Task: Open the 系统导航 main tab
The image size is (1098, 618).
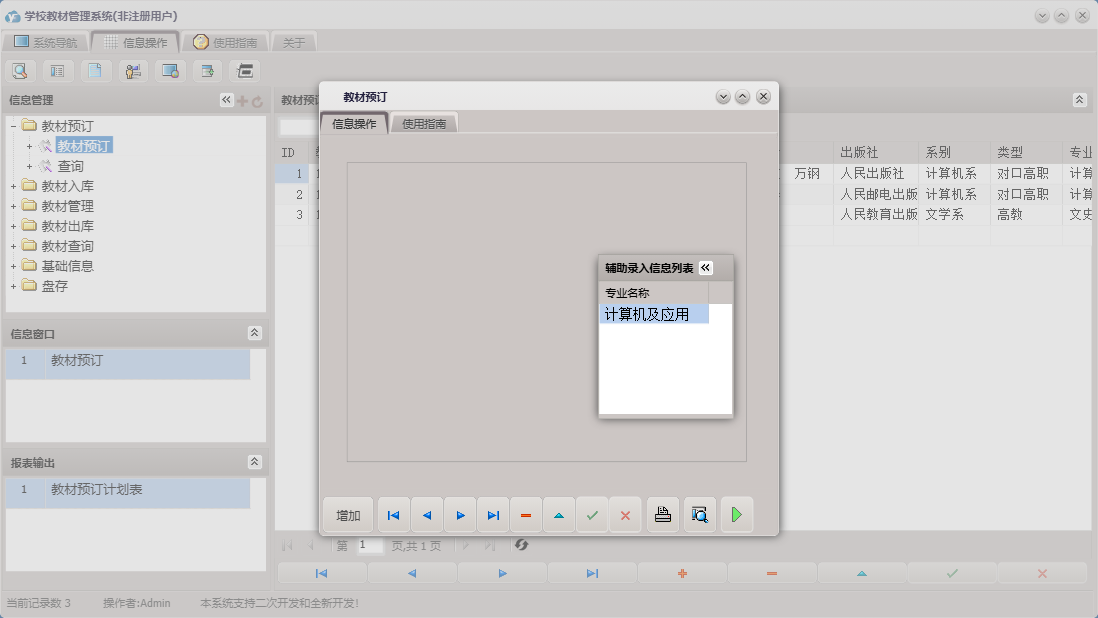Action: click(x=46, y=42)
